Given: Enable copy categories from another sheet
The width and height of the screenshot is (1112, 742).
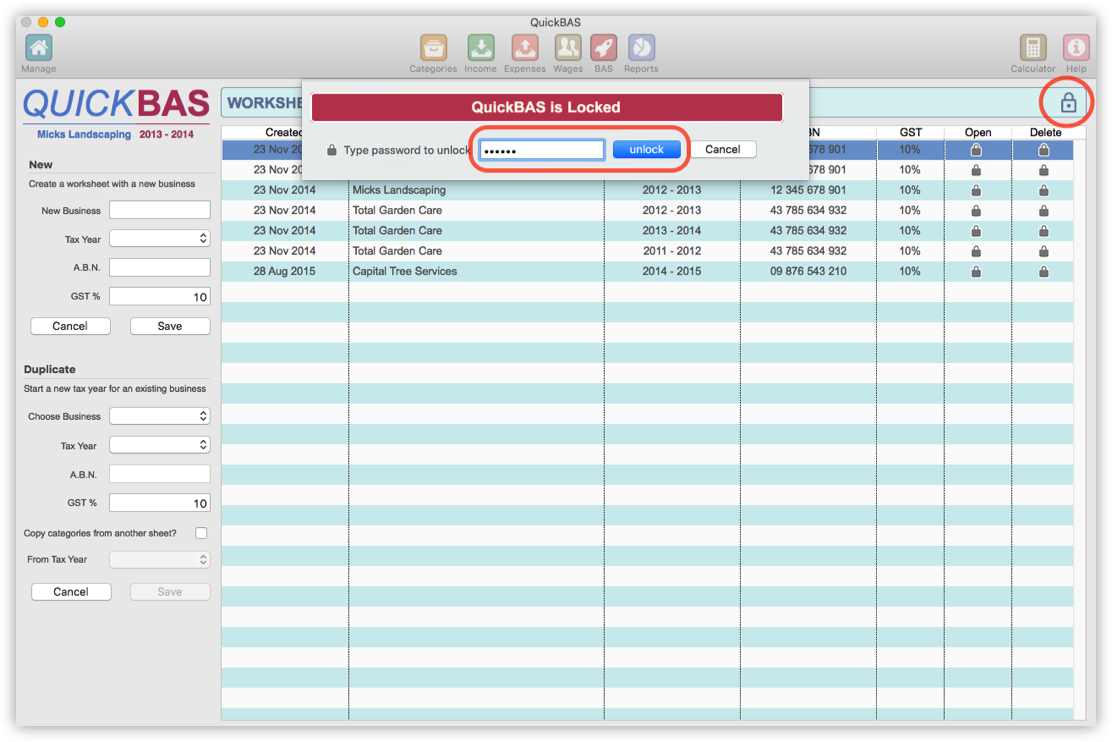Looking at the screenshot, I should point(201,533).
